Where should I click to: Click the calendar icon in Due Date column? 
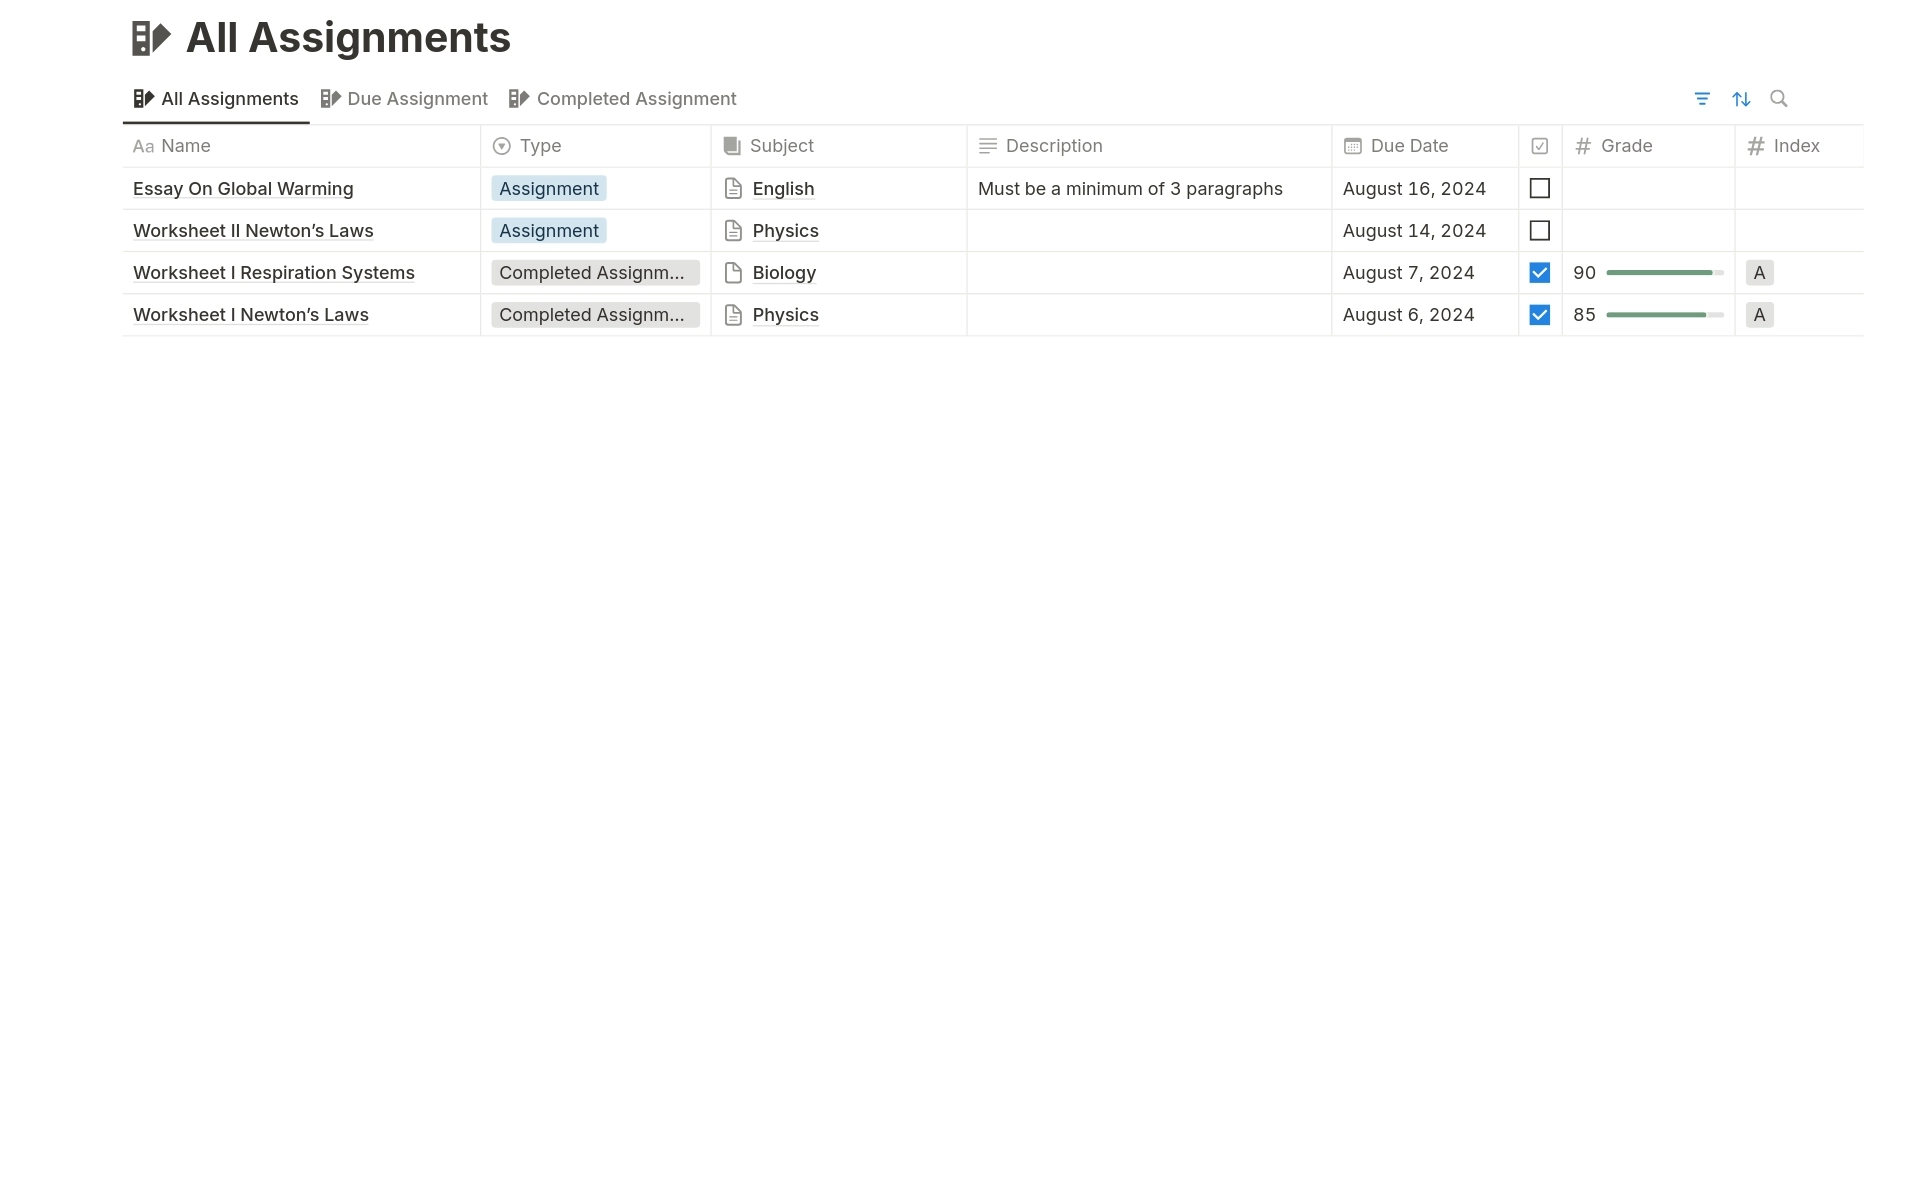tap(1351, 145)
